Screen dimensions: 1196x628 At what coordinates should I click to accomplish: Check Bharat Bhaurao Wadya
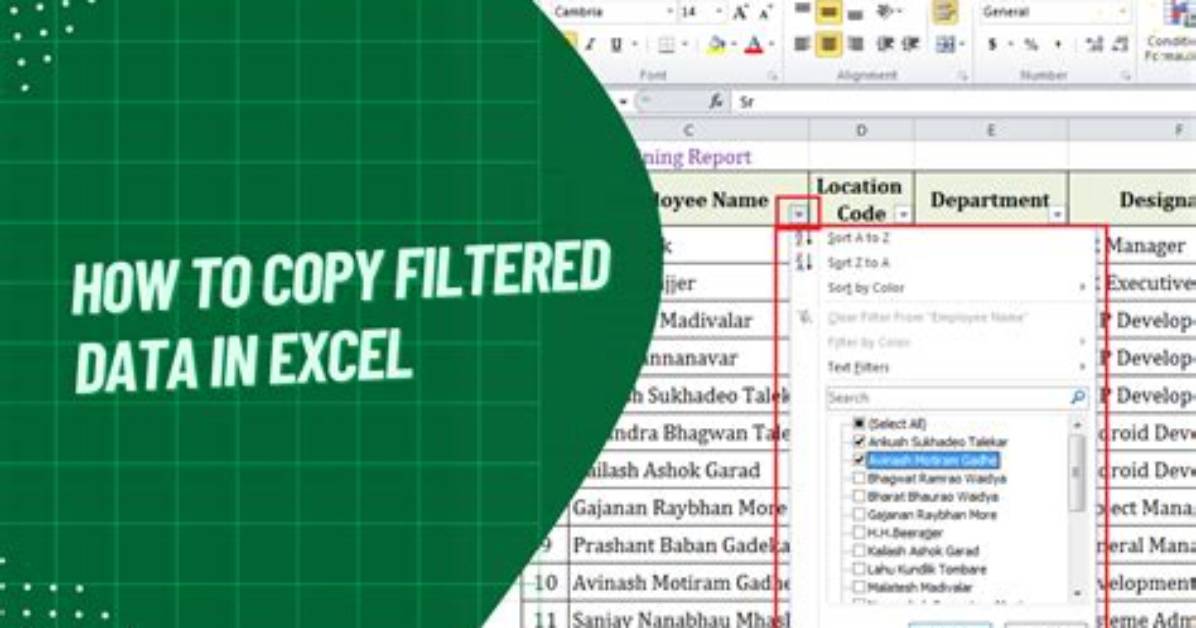coord(859,497)
